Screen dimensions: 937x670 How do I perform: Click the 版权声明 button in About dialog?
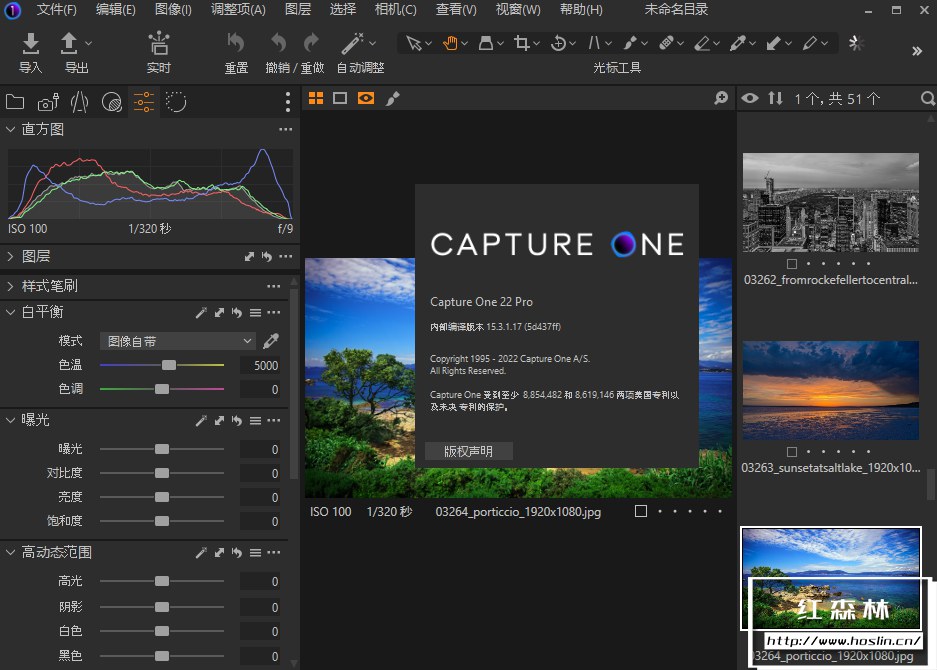[x=468, y=451]
